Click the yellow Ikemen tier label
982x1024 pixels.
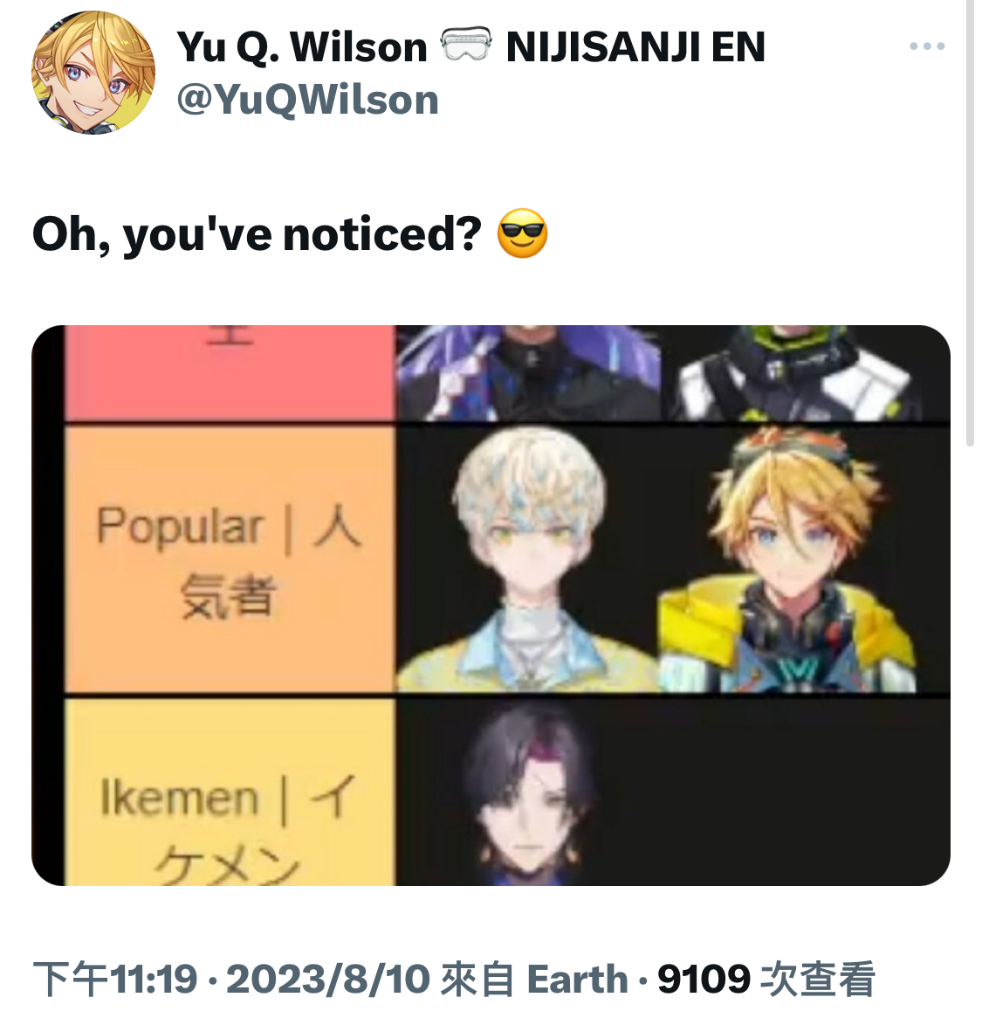pos(230,793)
